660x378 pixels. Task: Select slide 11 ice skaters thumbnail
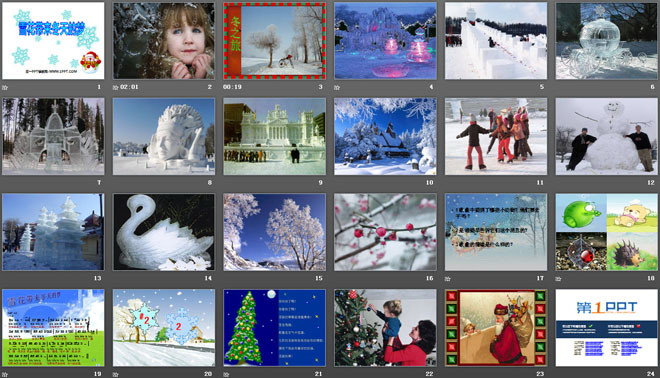496,136
